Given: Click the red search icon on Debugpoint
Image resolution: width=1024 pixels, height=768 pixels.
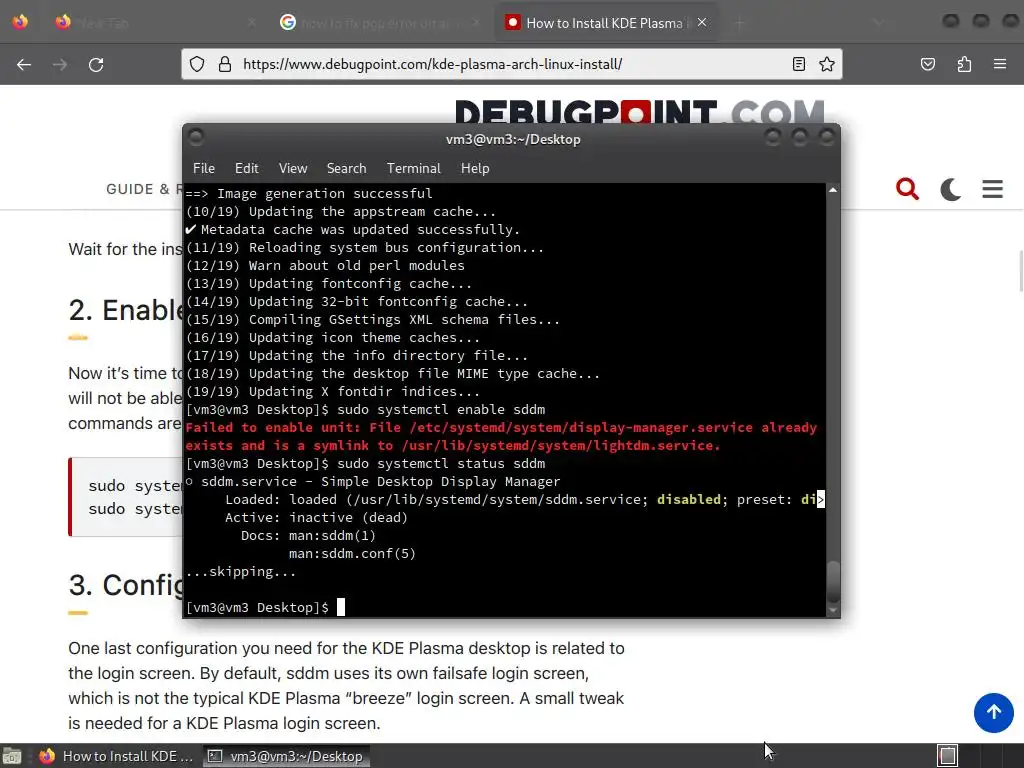Looking at the screenshot, I should tap(907, 189).
